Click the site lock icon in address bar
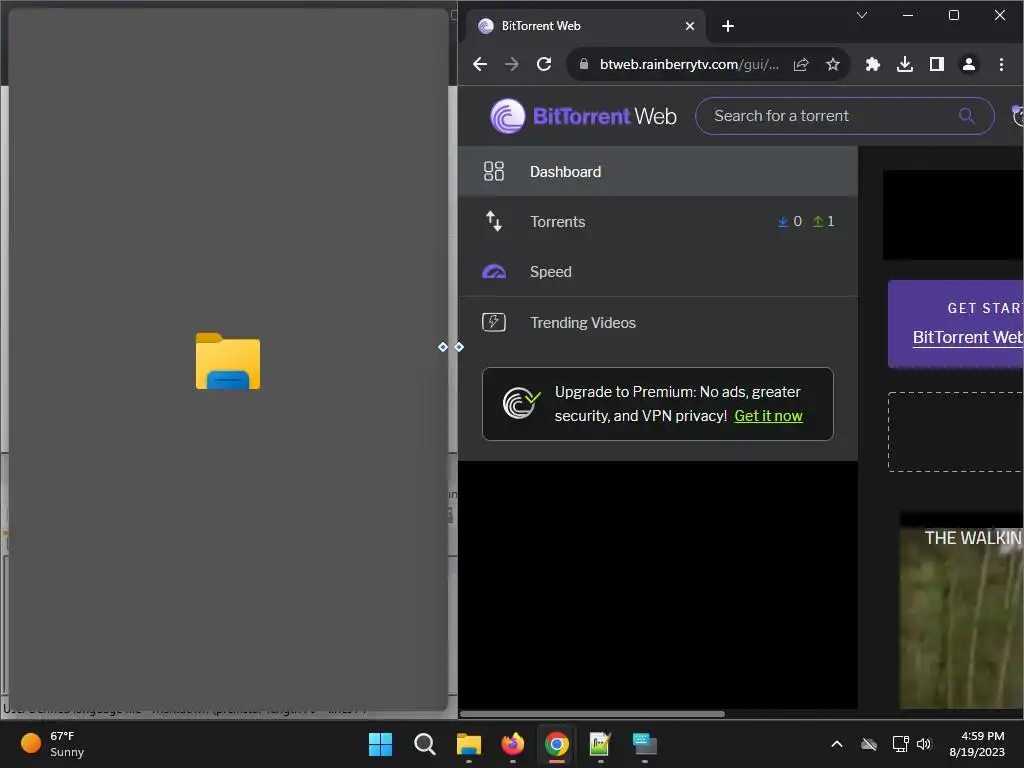The height and width of the screenshot is (768, 1024). [x=584, y=64]
